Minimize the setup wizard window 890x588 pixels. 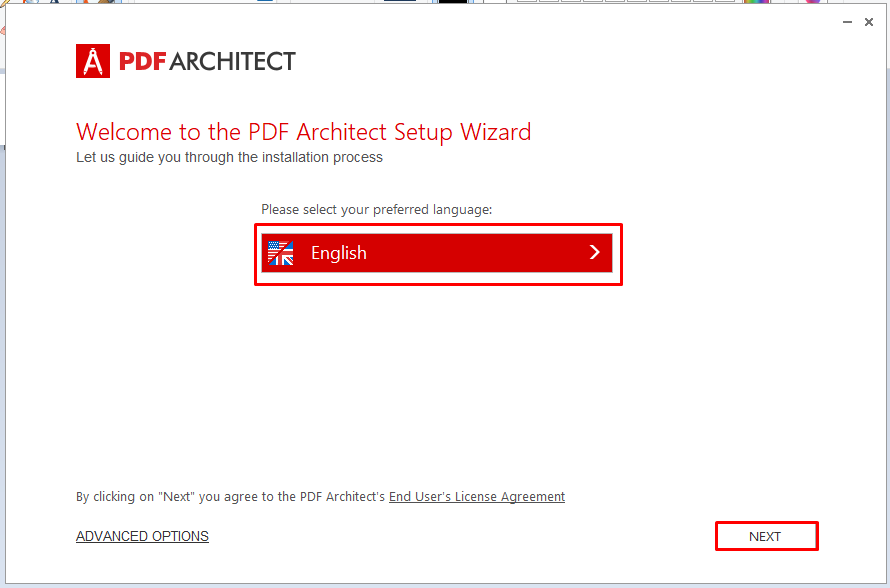point(847,22)
